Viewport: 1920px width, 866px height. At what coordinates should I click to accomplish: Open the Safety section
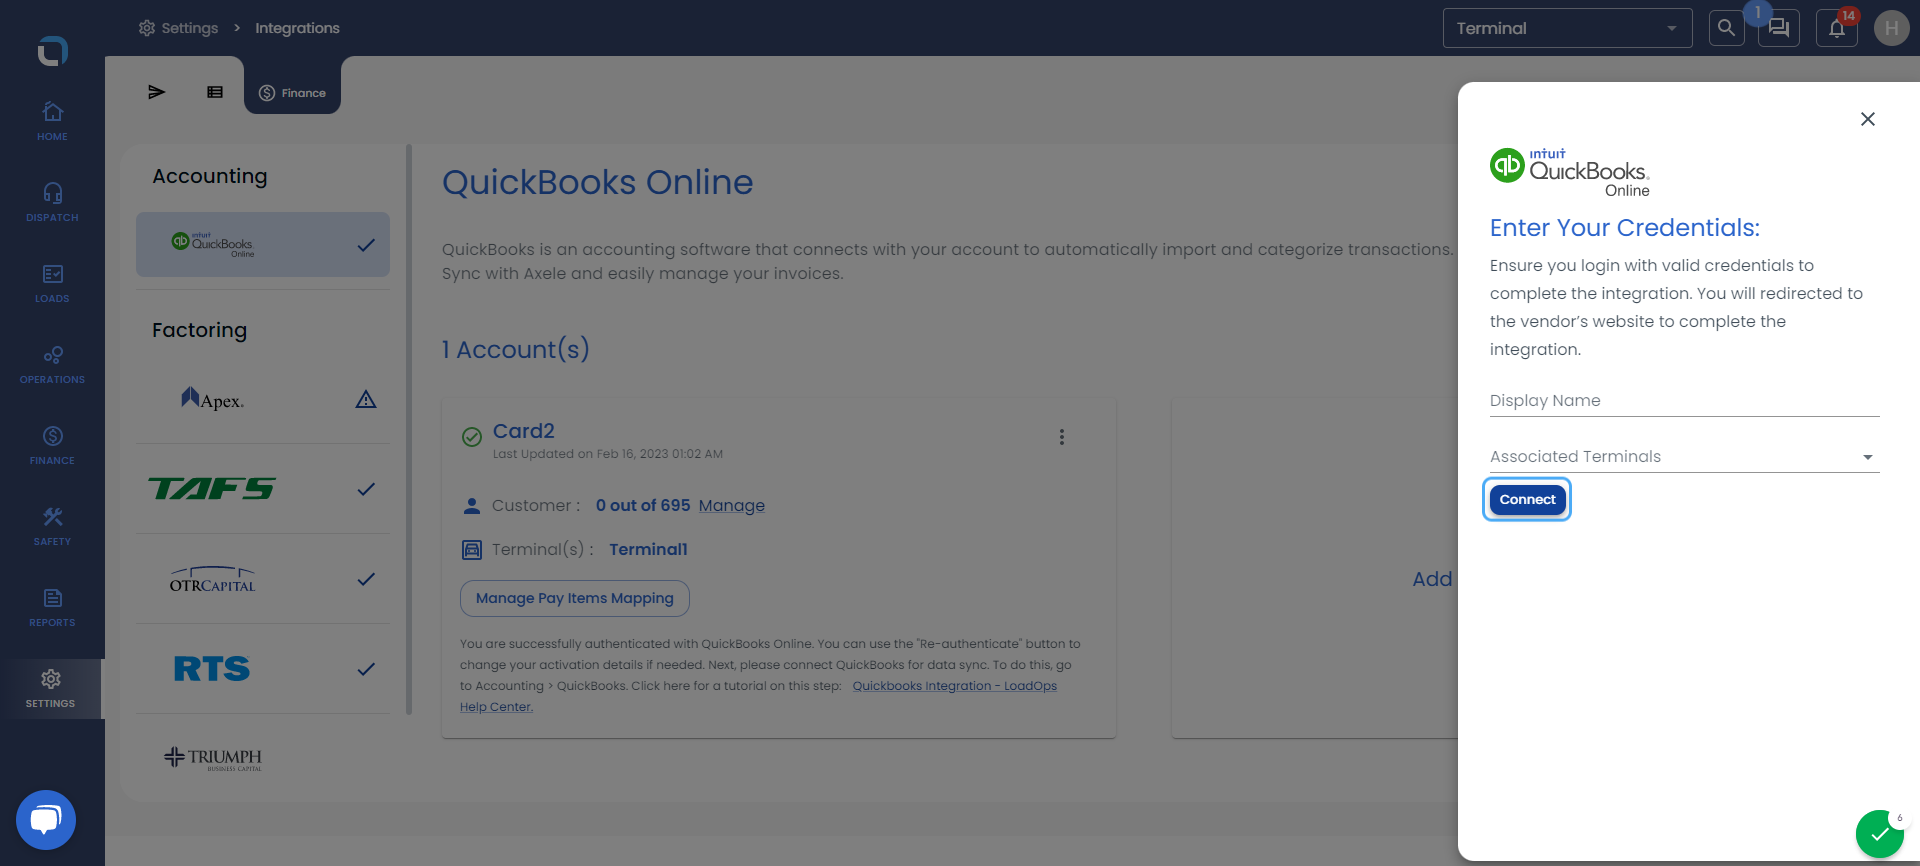click(52, 526)
